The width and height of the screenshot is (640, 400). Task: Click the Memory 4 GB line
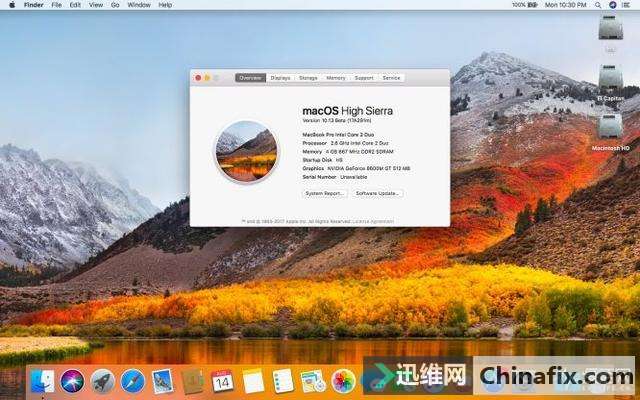pyautogui.click(x=348, y=151)
